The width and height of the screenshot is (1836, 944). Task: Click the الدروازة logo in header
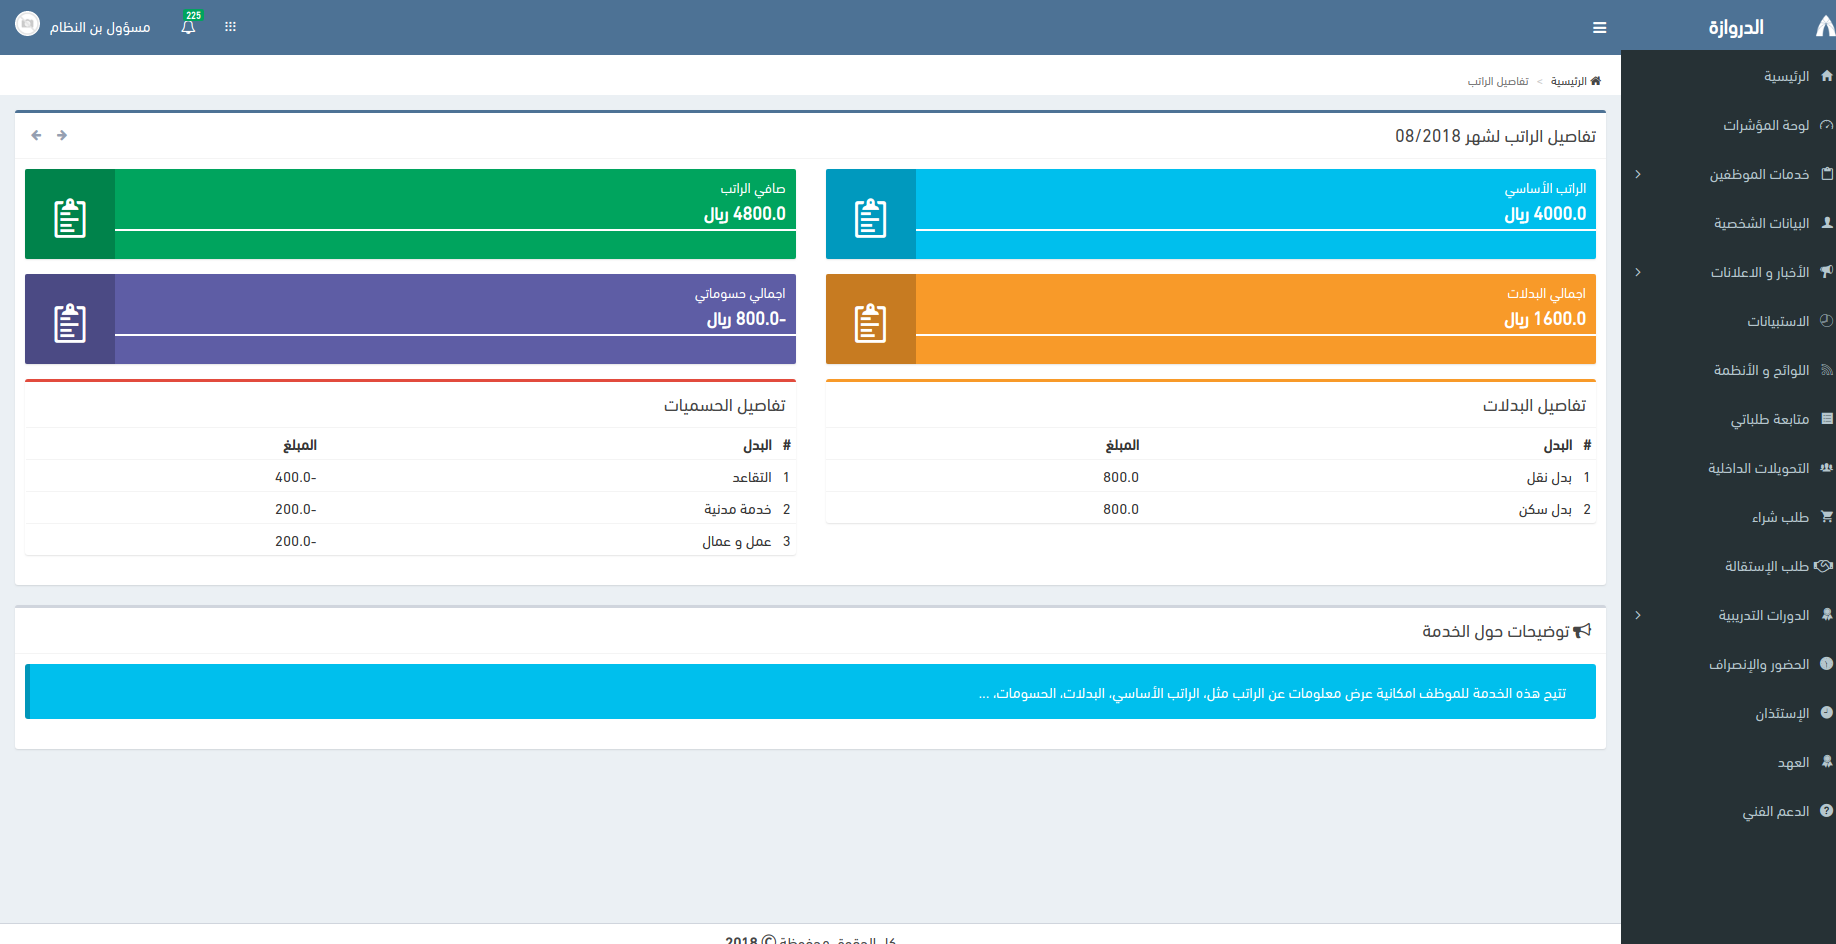coord(1736,27)
